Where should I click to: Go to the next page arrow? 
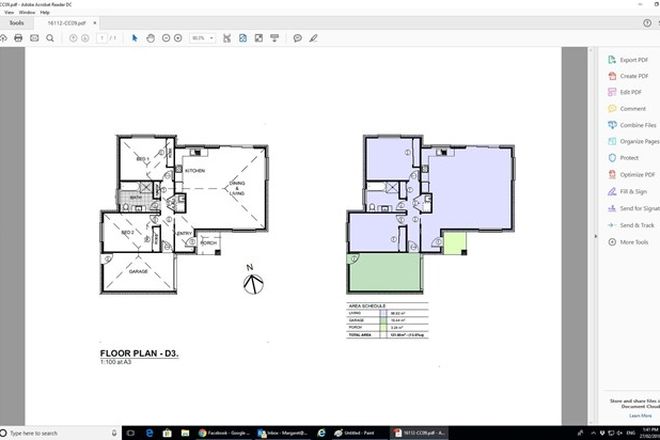86,37
